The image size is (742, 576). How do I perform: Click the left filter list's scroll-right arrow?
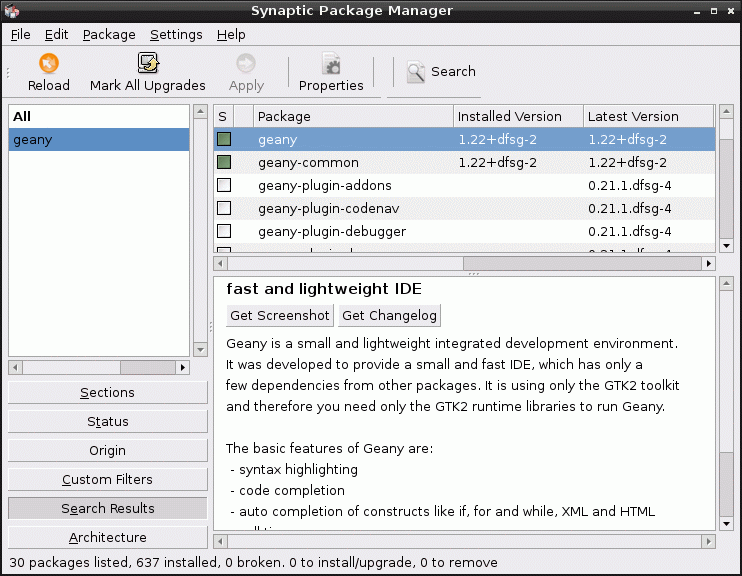tap(183, 367)
